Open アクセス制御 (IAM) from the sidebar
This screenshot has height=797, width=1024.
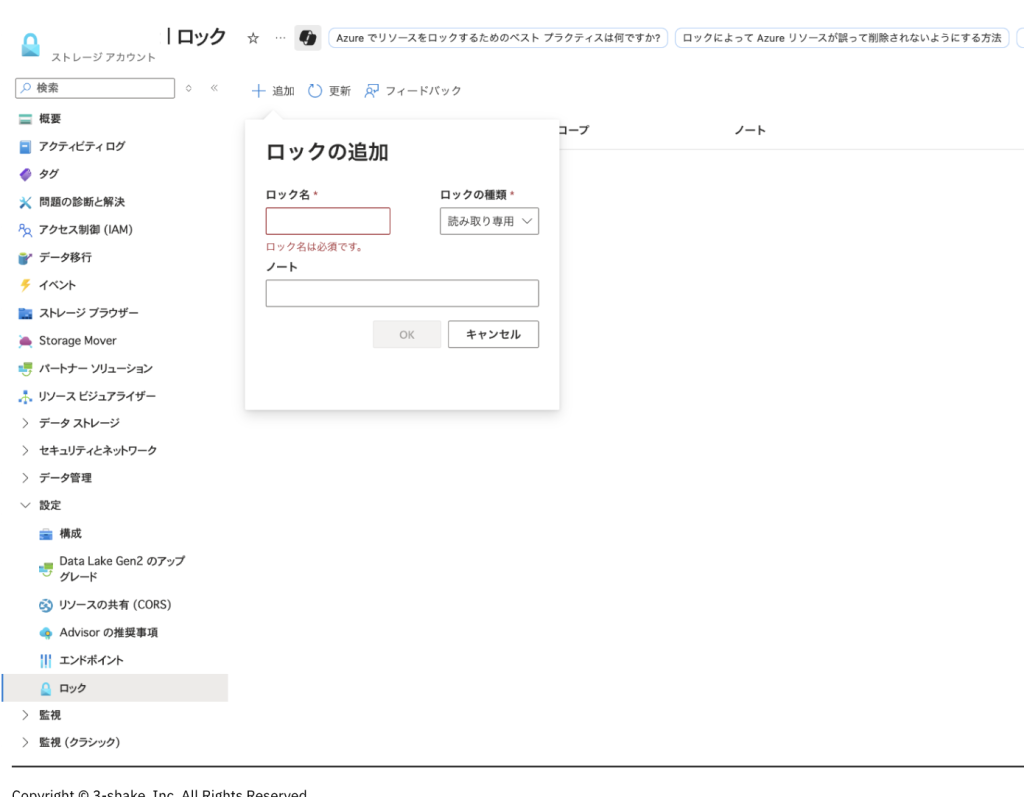pos(85,230)
